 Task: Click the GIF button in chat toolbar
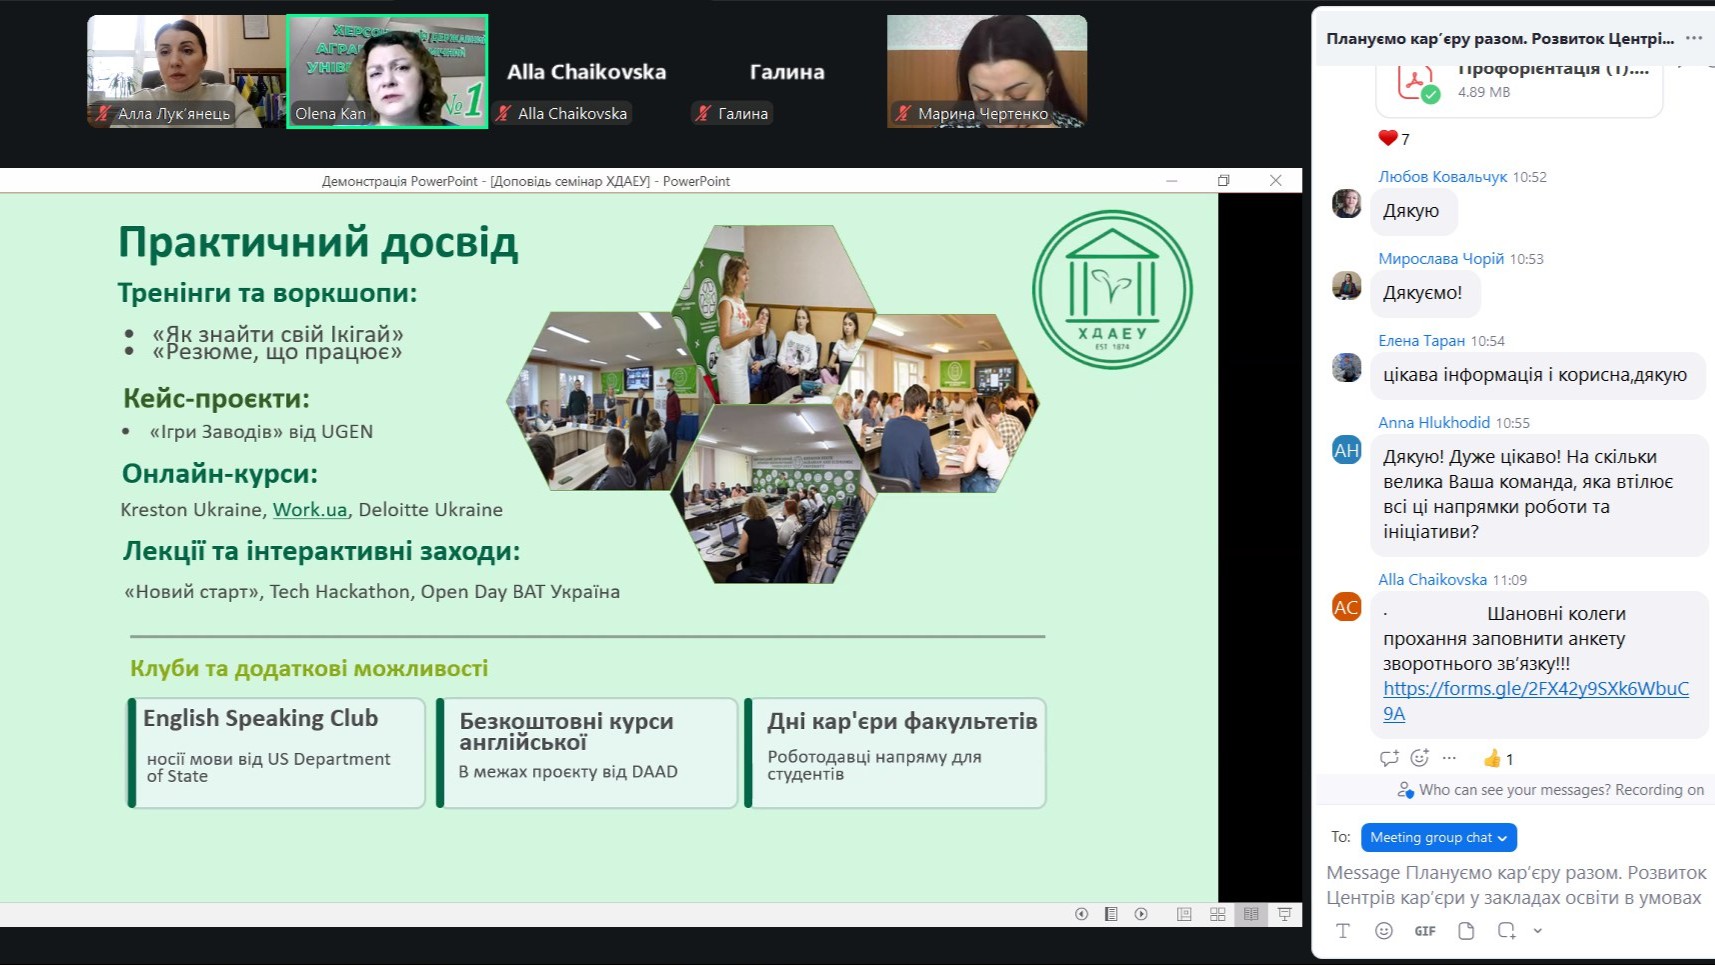pos(1425,931)
